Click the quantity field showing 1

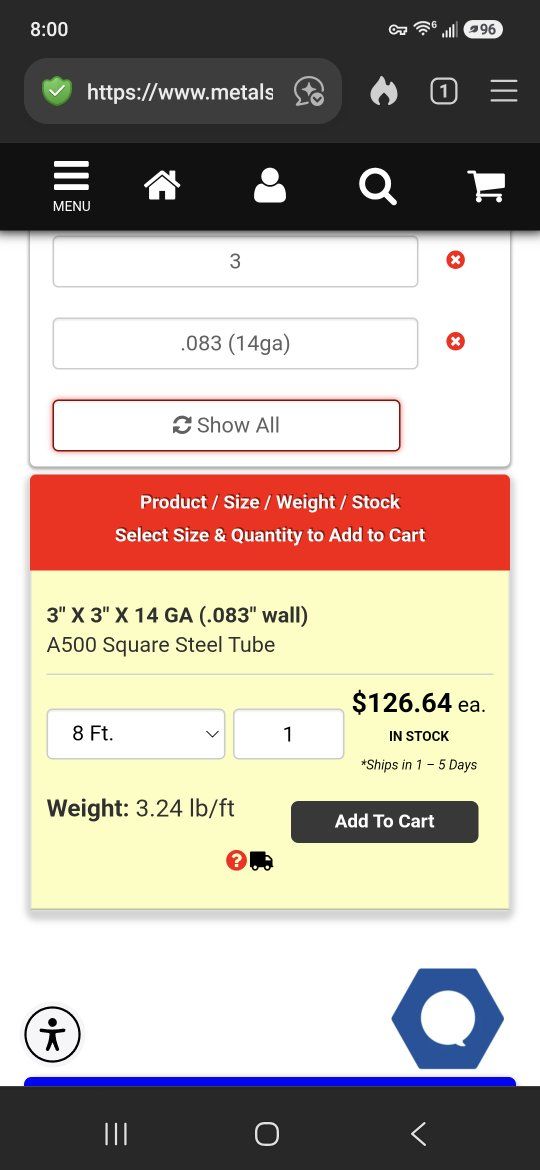(289, 733)
